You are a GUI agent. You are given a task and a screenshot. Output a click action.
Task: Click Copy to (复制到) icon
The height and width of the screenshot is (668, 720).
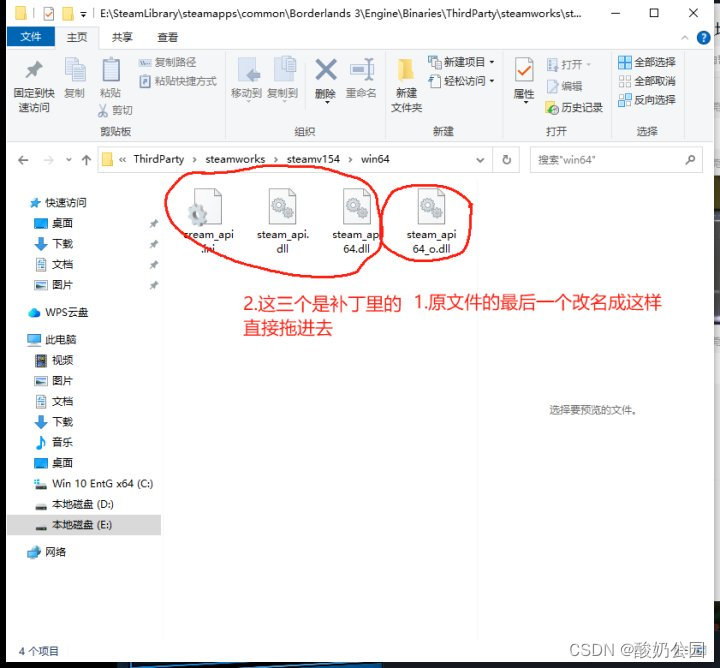click(x=284, y=69)
